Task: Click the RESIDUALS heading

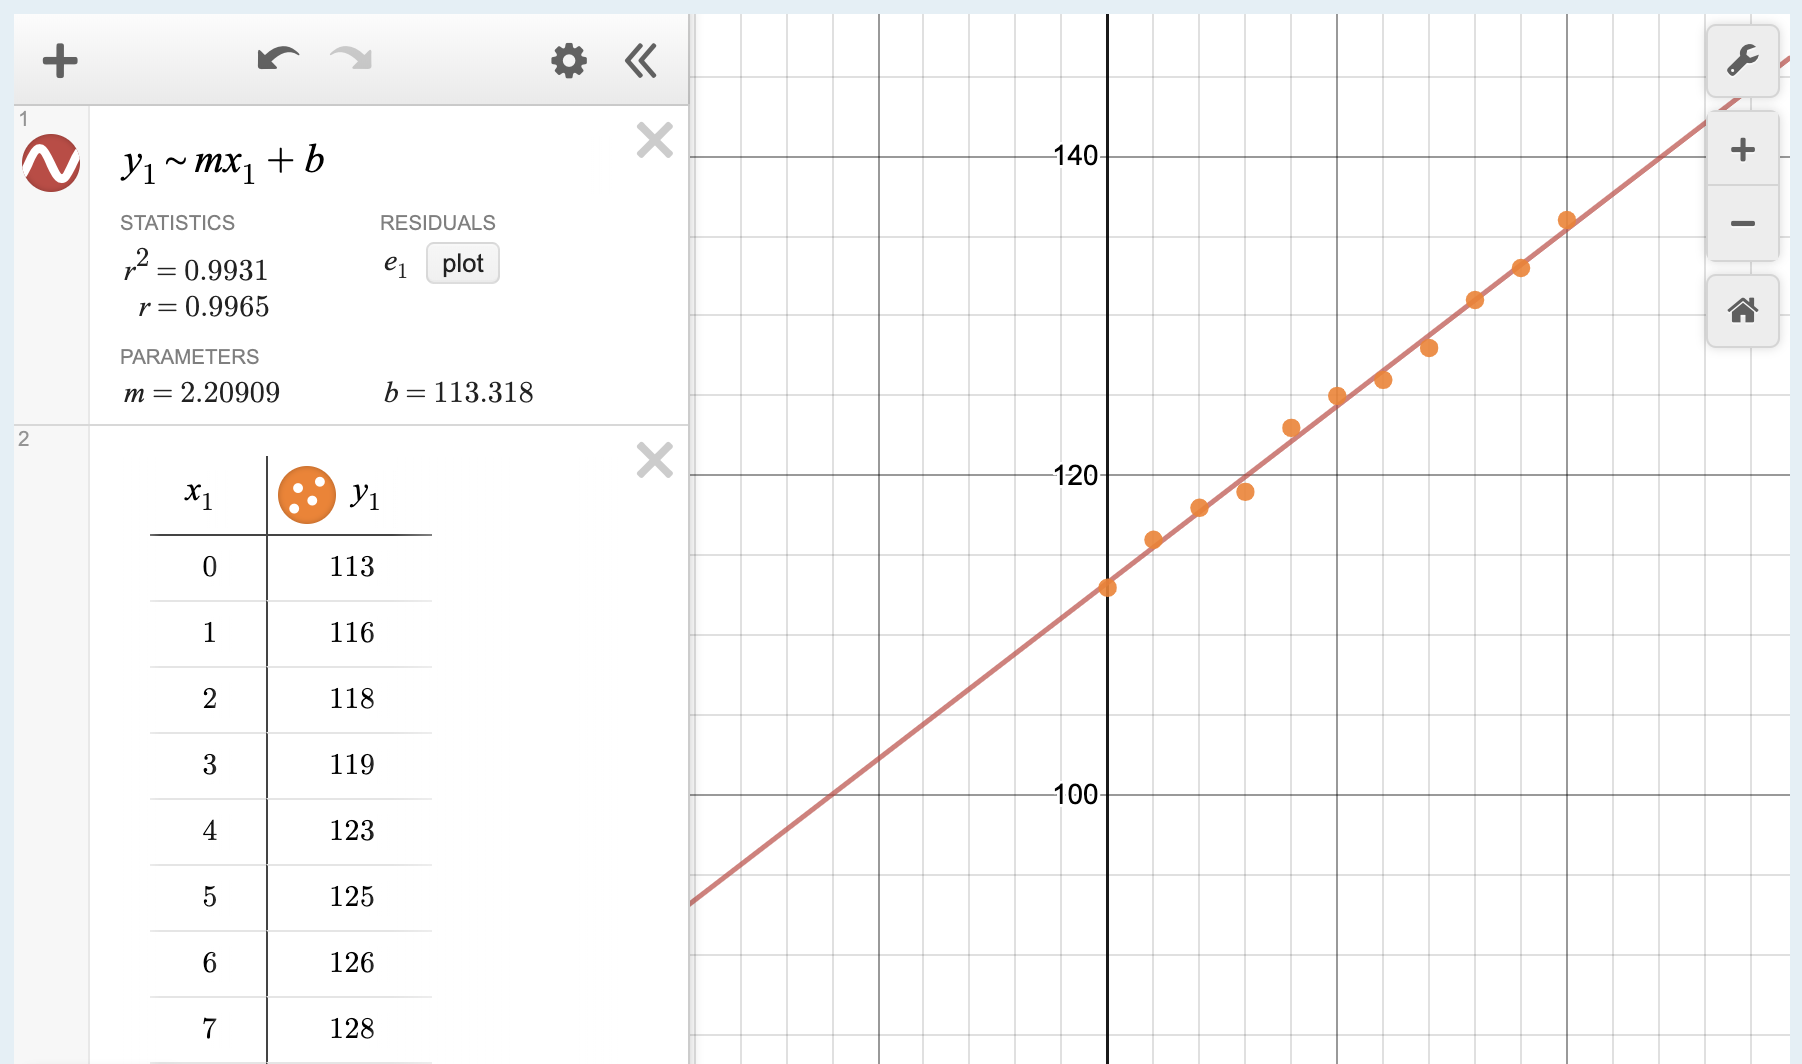Action: [438, 223]
